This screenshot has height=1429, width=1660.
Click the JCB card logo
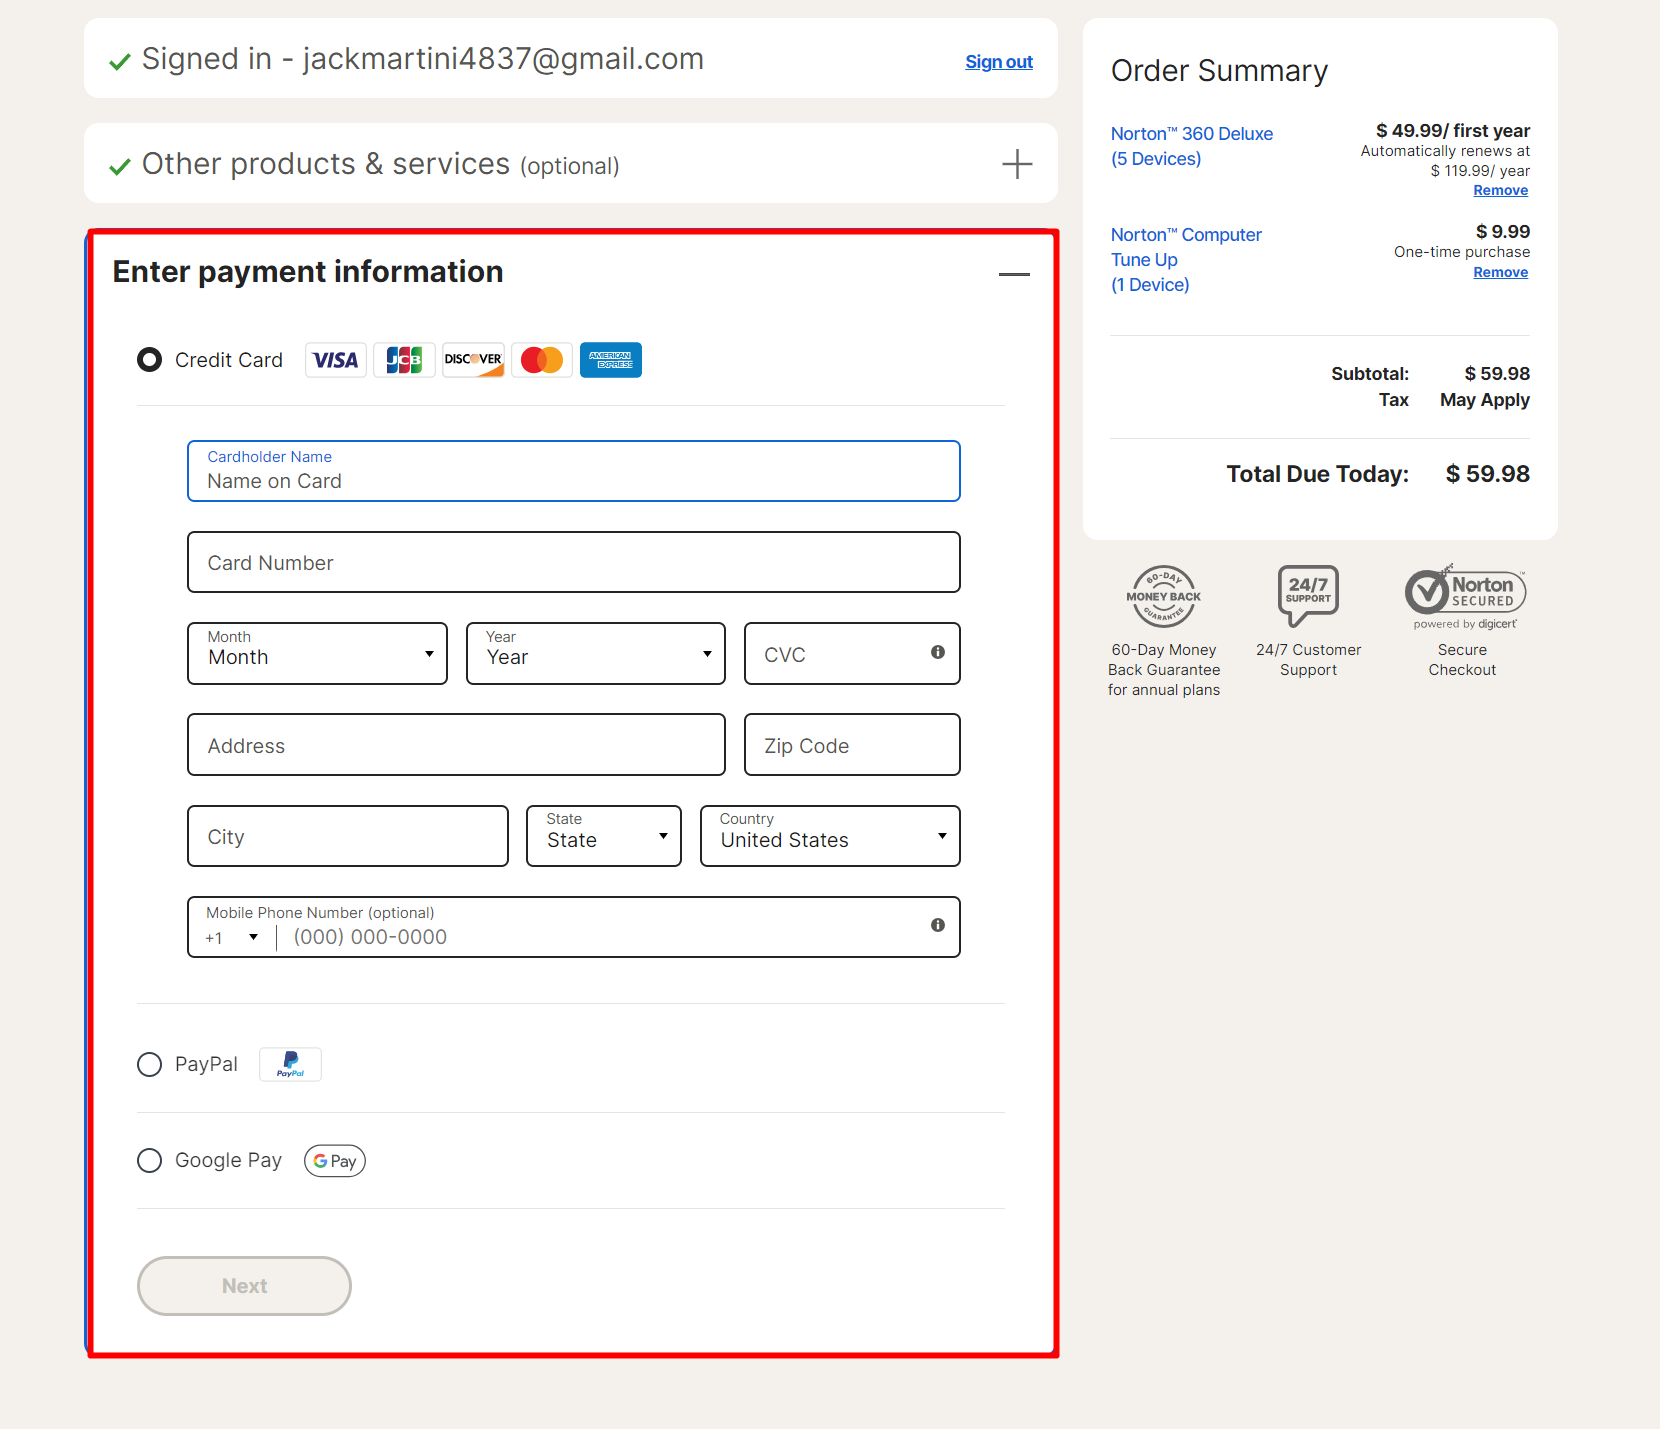click(404, 360)
